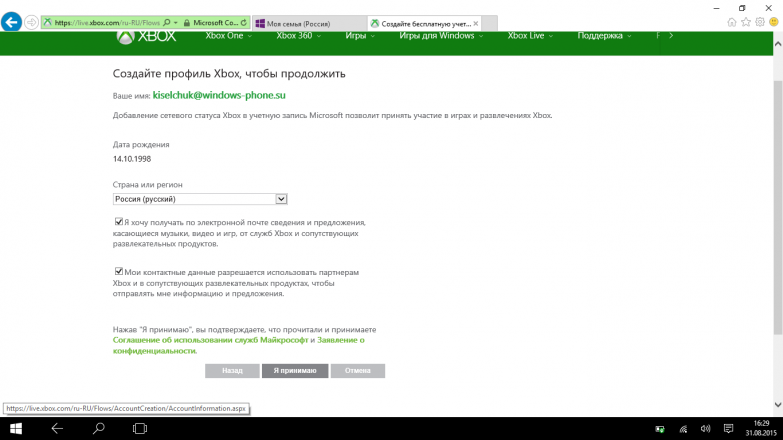This screenshot has width=783, height=440.
Task: Click the taskbar search magnifier icon
Action: tap(99, 429)
